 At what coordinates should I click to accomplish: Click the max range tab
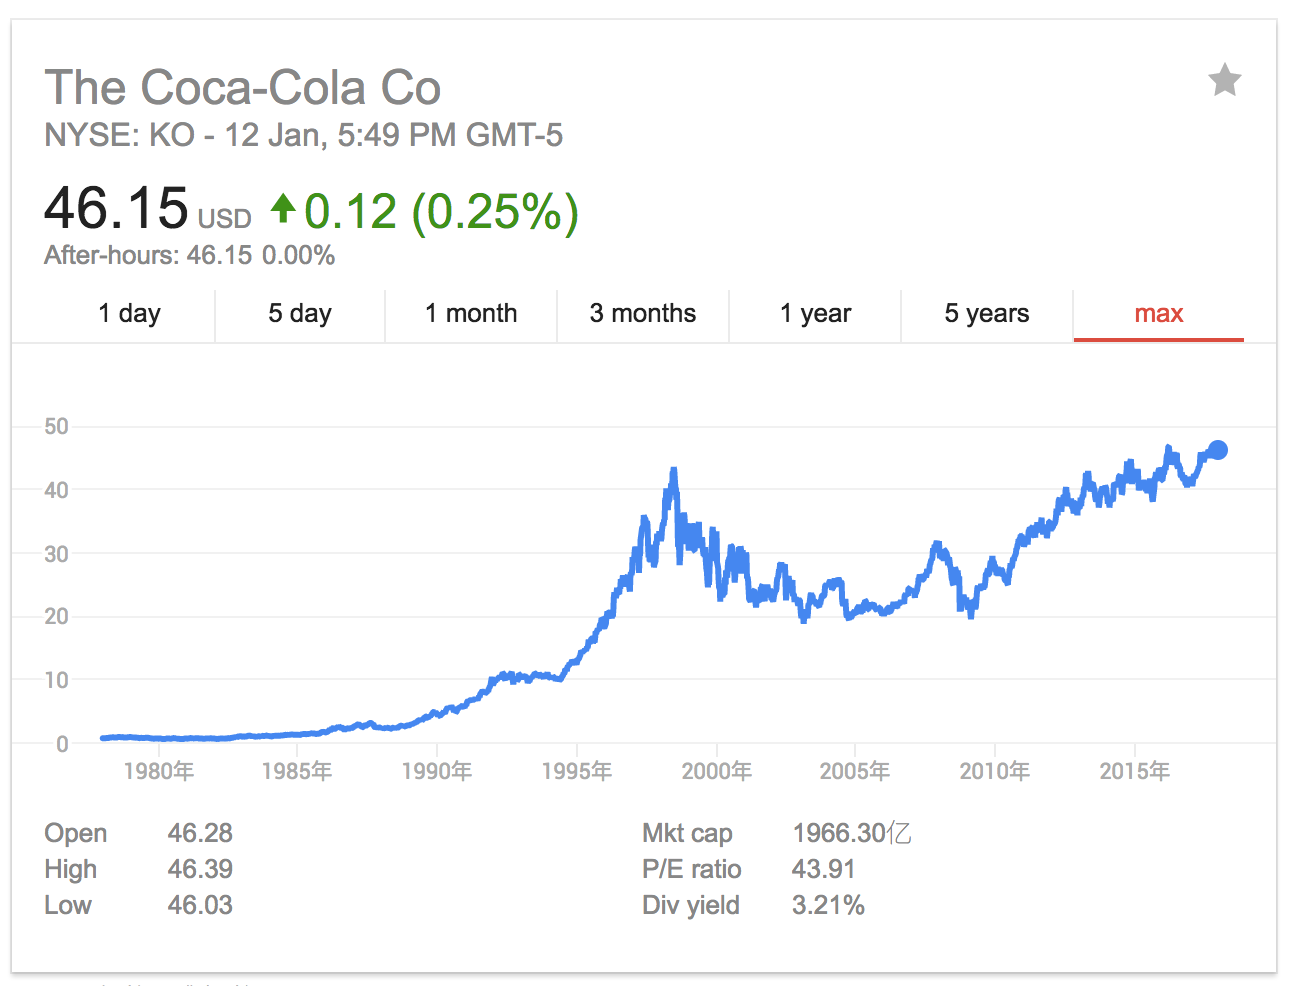[1158, 314]
